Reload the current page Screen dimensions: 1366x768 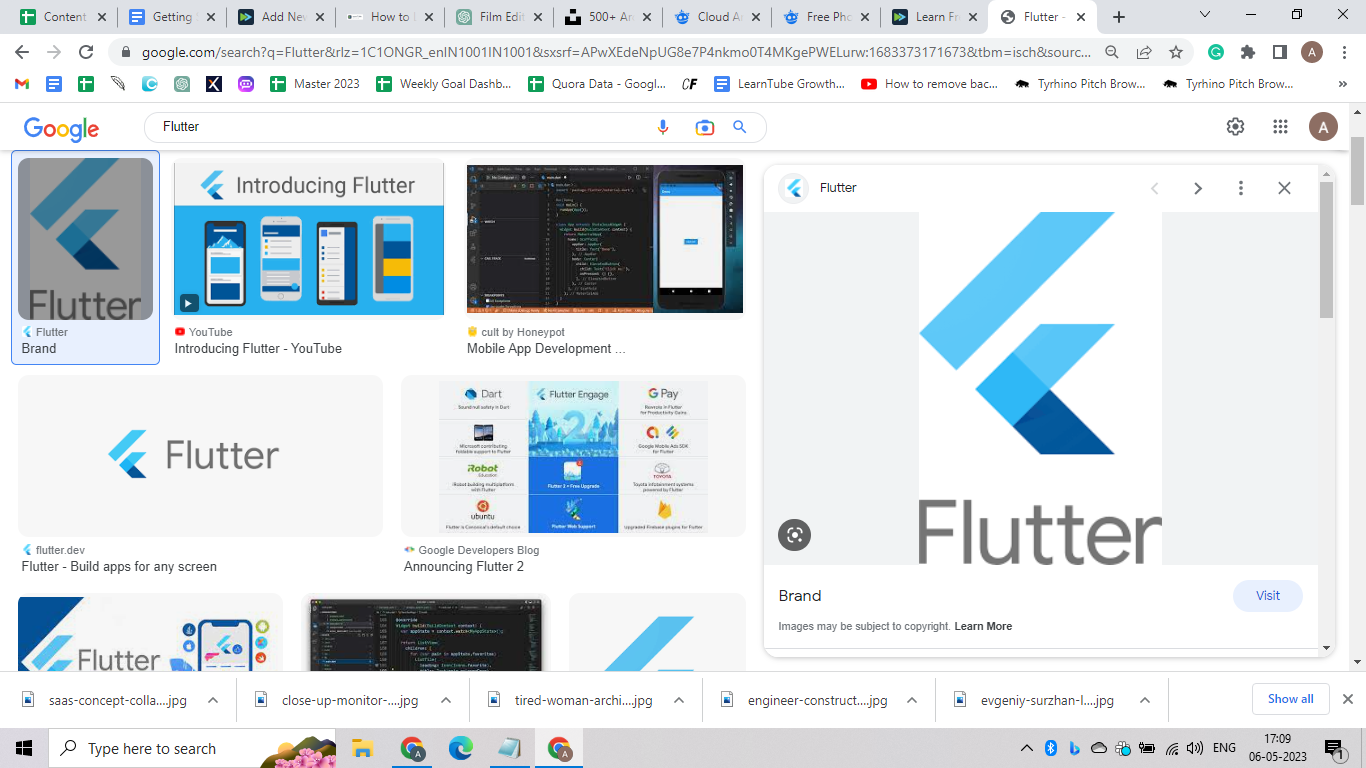pyautogui.click(x=86, y=52)
